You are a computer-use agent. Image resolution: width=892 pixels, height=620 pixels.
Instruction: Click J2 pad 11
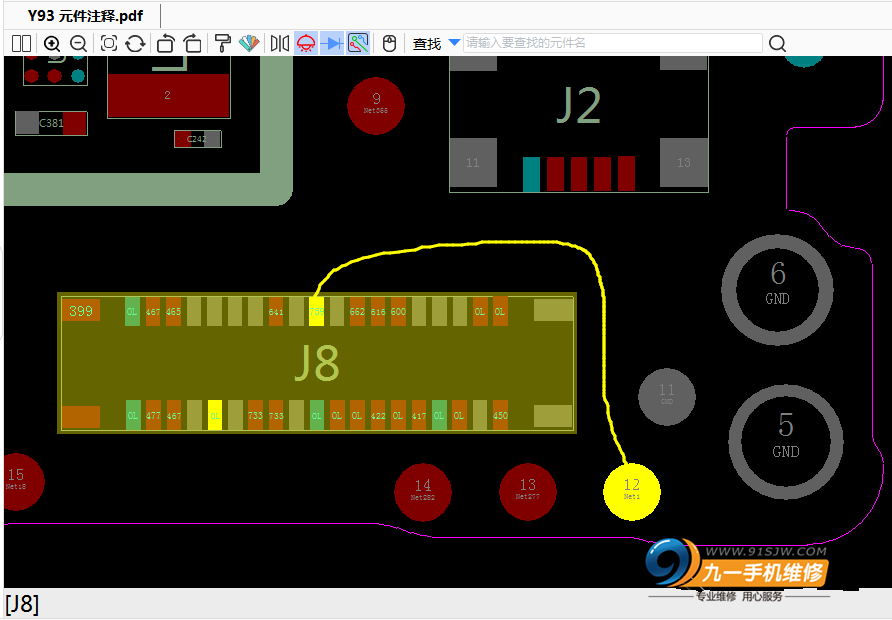(473, 163)
